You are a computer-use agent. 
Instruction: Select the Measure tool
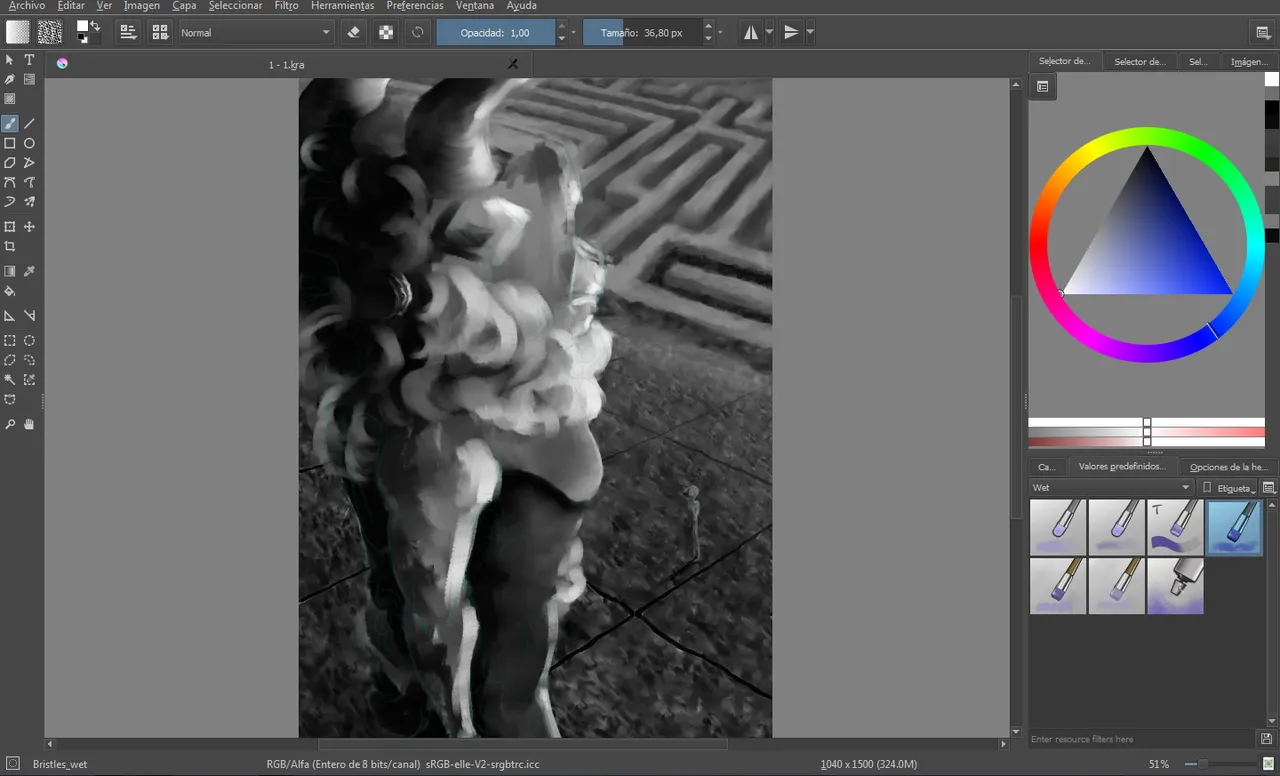30,316
